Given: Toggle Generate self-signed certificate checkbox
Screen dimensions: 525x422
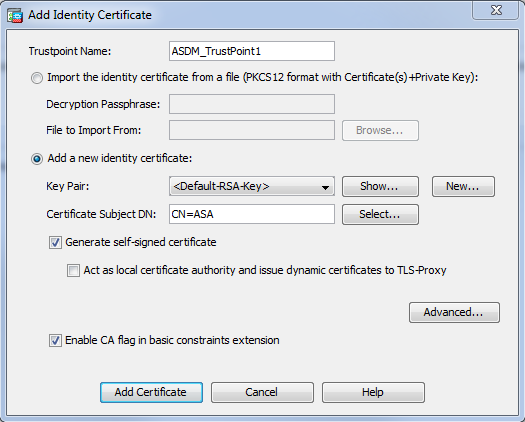Looking at the screenshot, I should click(55, 242).
